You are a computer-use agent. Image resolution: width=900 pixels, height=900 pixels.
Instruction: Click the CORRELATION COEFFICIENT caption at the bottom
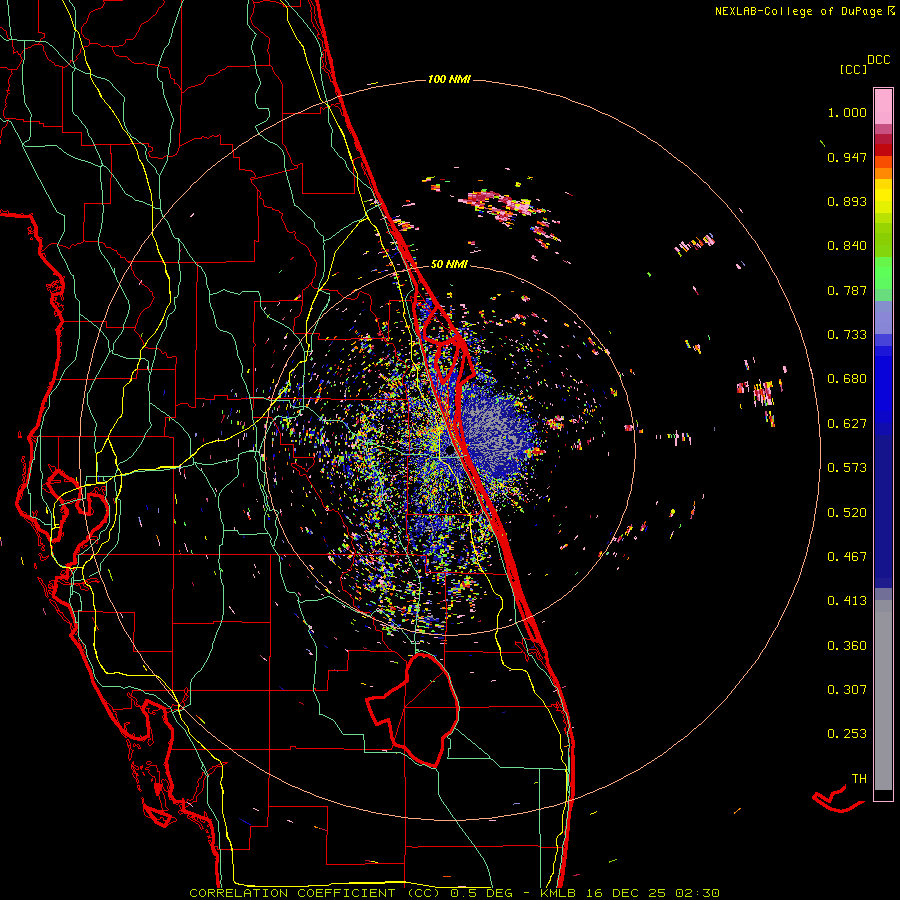[454, 893]
